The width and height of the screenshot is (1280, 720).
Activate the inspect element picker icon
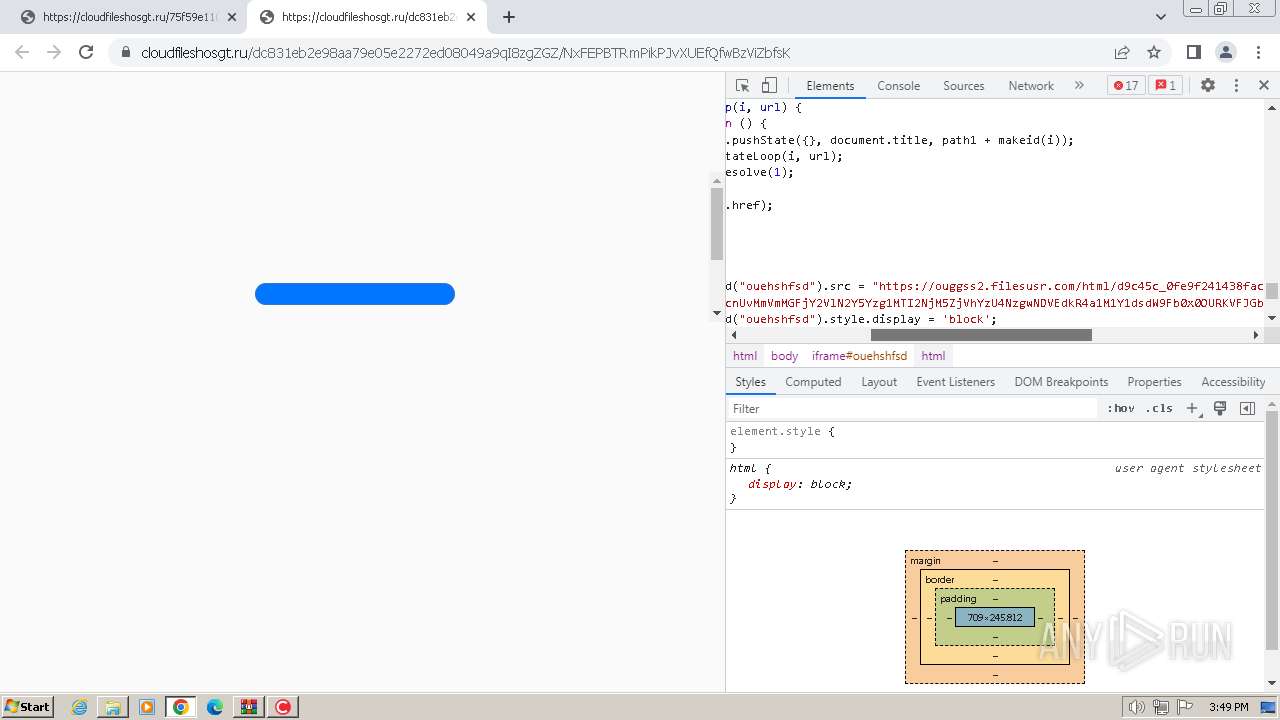[742, 86]
